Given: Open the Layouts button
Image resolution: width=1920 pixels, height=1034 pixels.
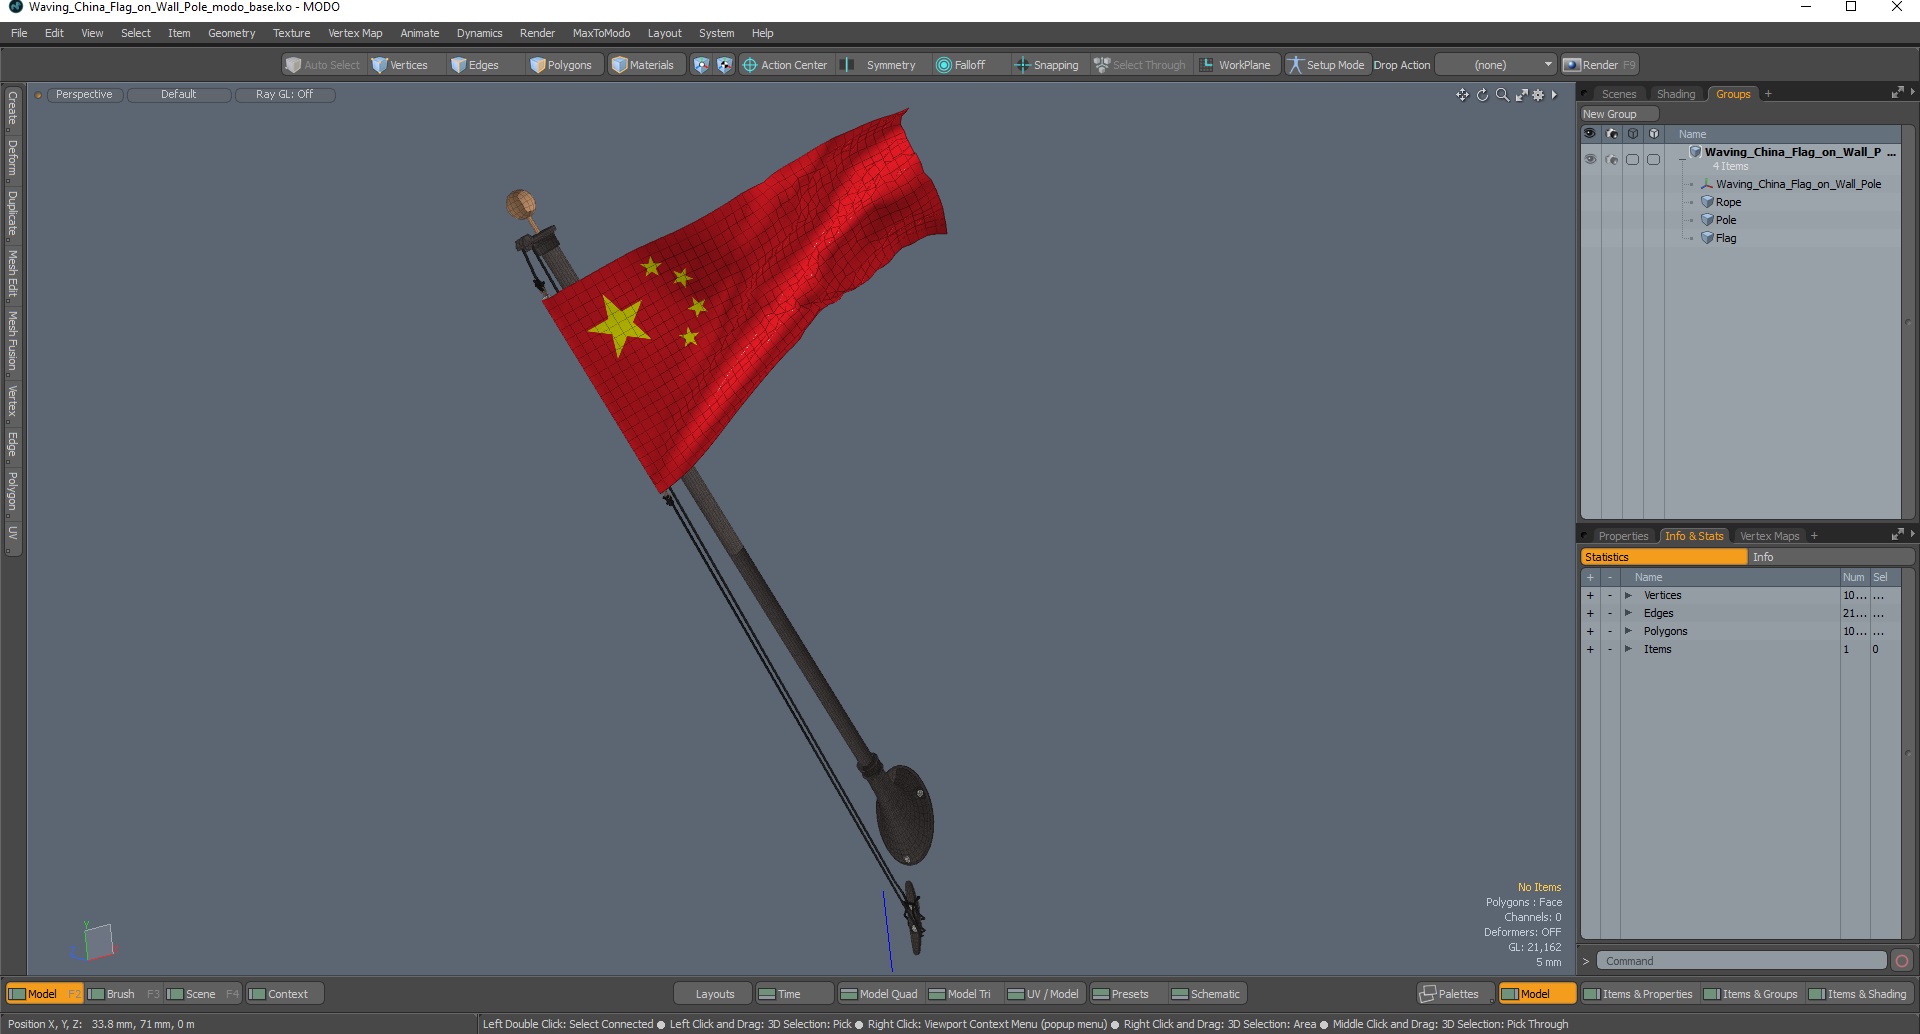Looking at the screenshot, I should click(714, 994).
